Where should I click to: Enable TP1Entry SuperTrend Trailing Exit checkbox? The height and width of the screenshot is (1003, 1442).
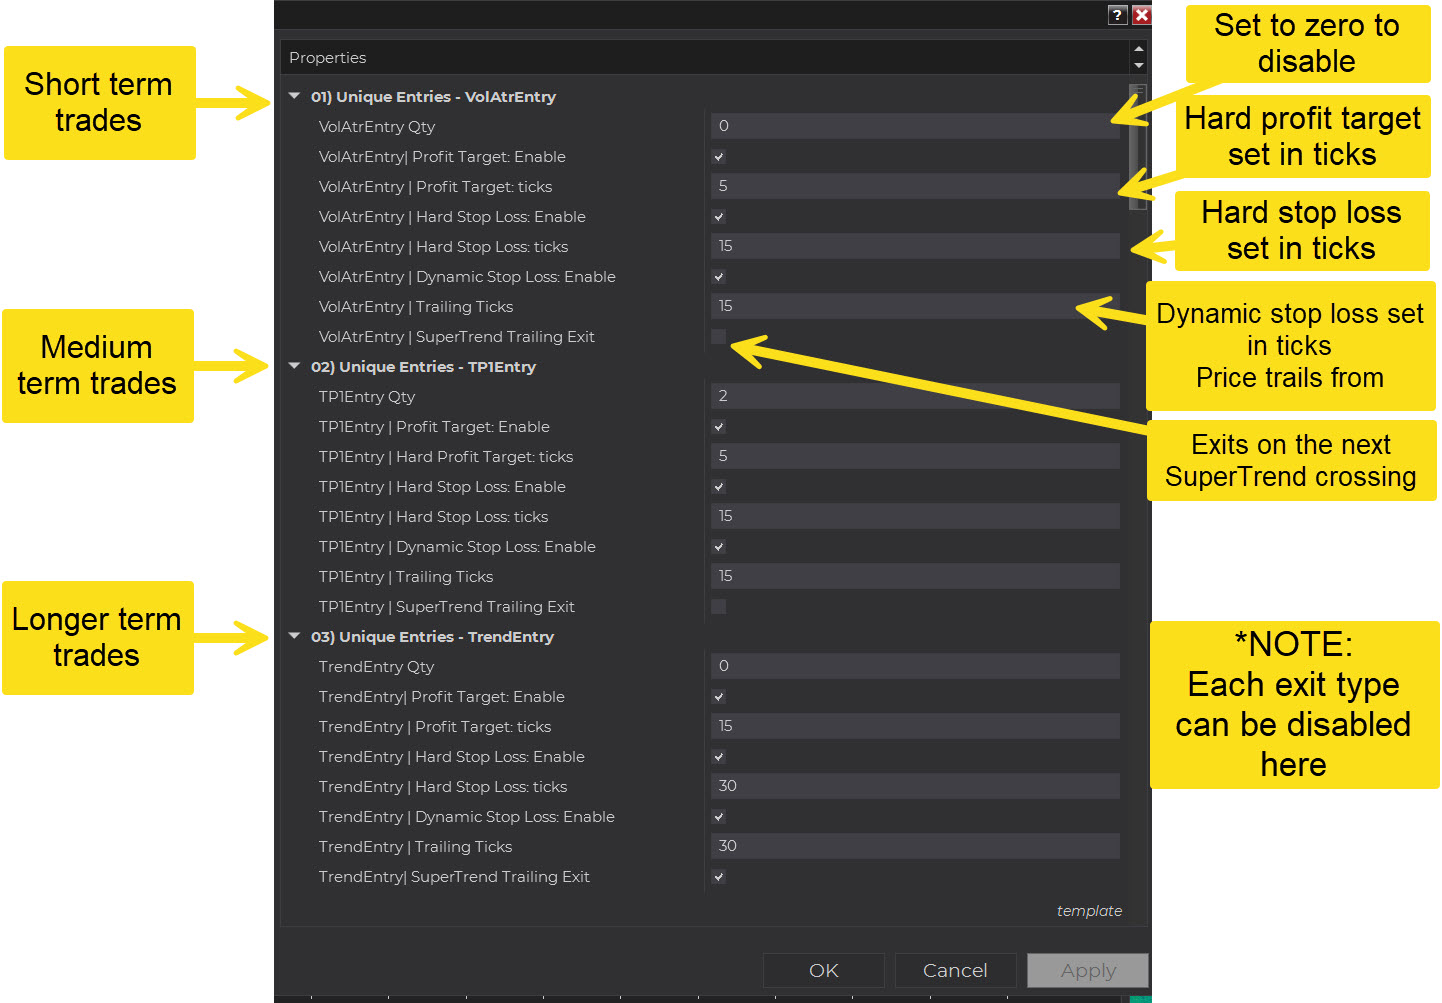click(718, 607)
